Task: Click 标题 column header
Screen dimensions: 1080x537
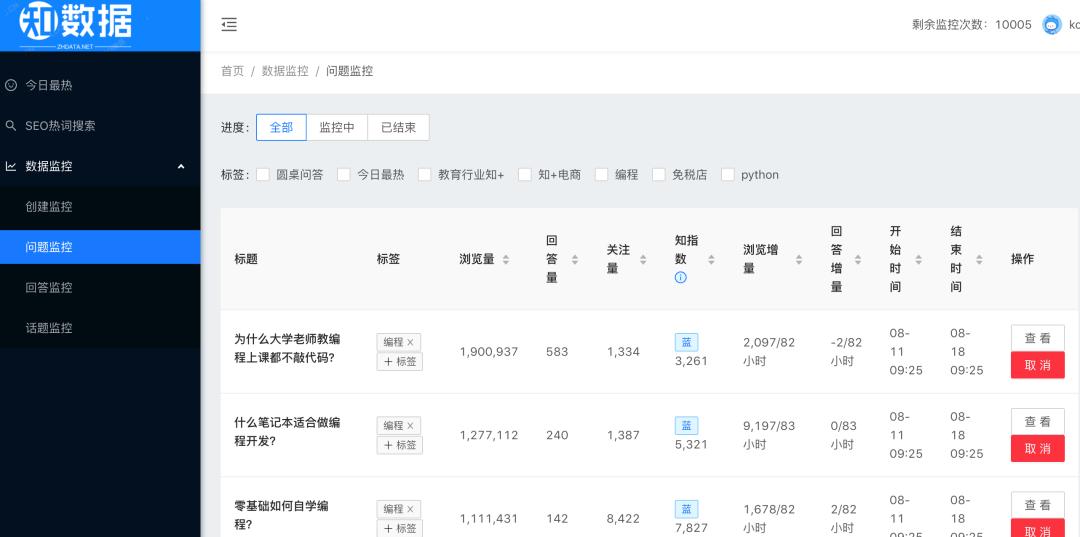Action: [x=246, y=260]
